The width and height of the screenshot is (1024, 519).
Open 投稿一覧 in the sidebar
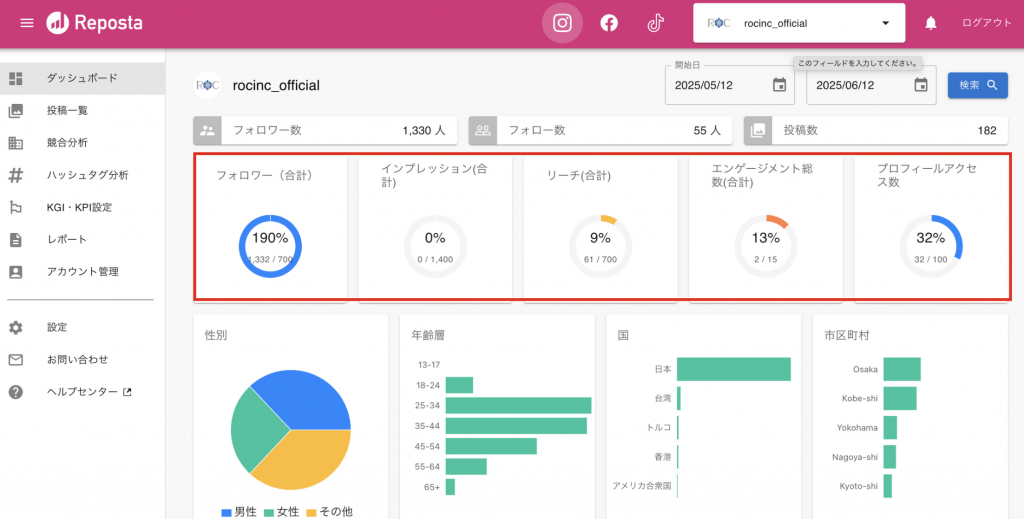click(82, 111)
